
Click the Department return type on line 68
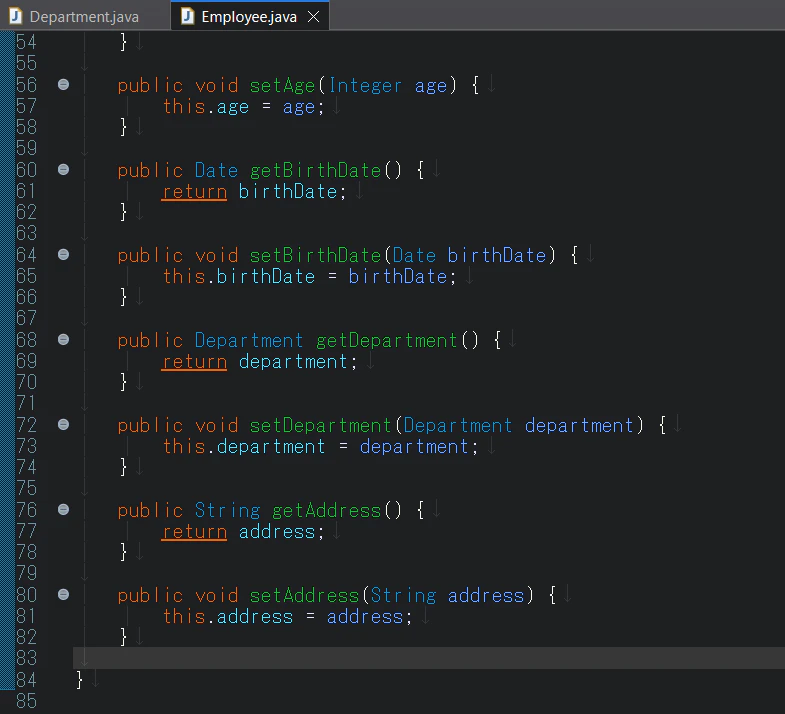click(249, 341)
